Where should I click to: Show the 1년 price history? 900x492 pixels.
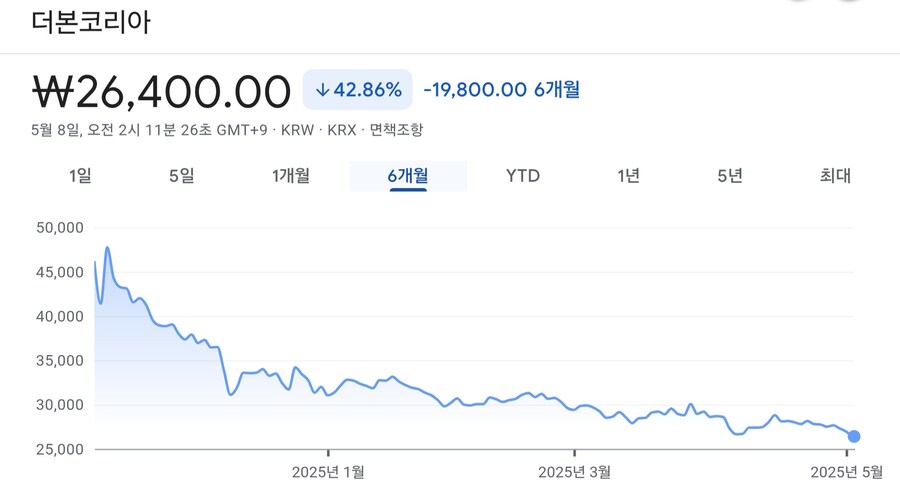629,176
